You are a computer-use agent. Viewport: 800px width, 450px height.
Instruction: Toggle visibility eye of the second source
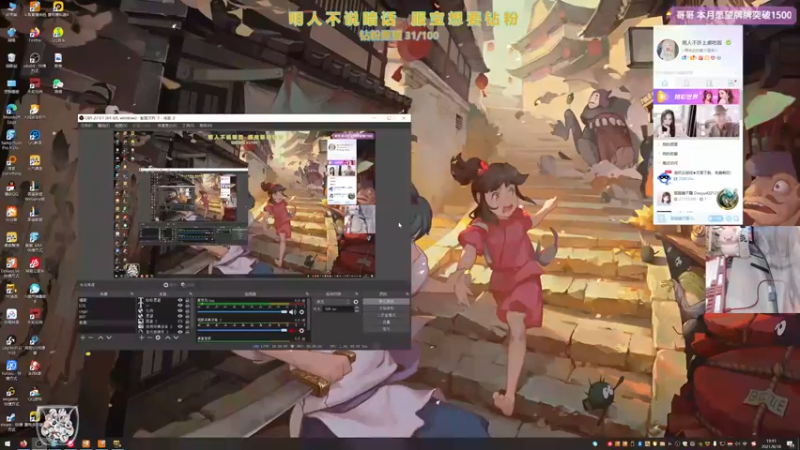[x=180, y=305]
